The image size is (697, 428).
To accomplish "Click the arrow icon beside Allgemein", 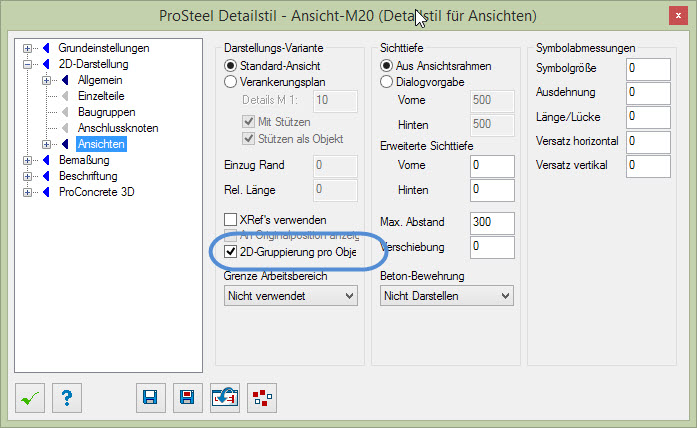I will click(x=65, y=80).
